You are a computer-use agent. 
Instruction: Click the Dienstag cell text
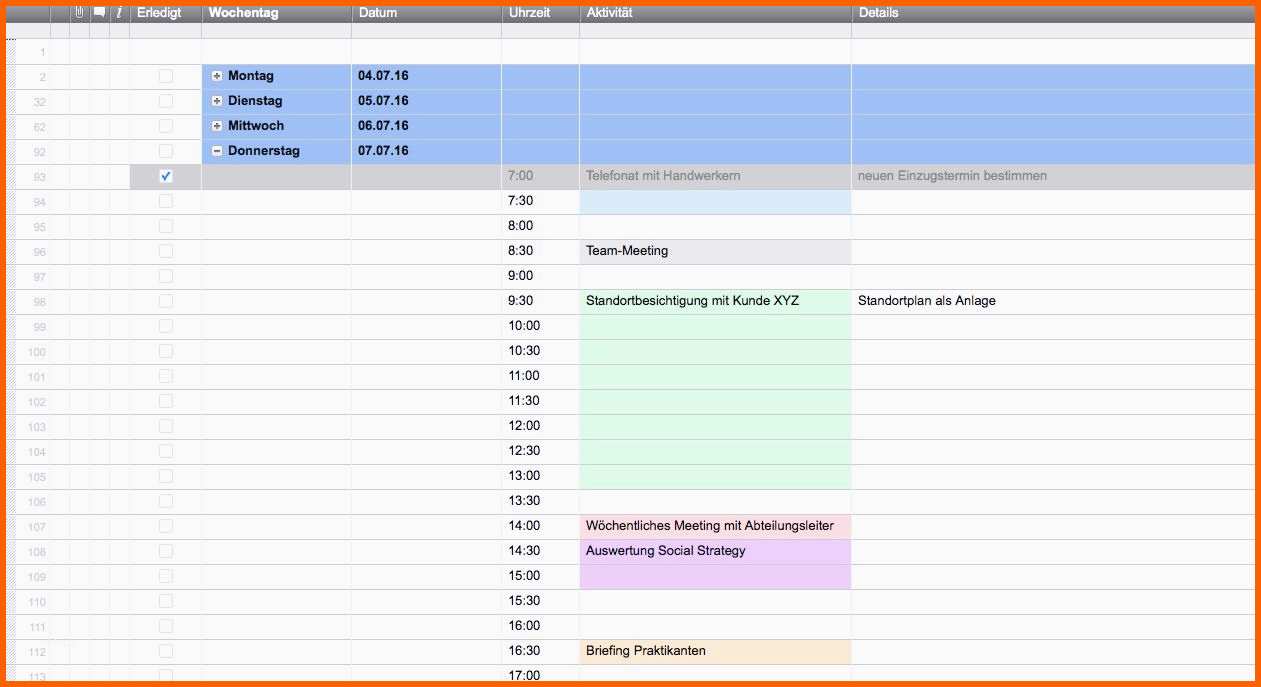tap(255, 101)
